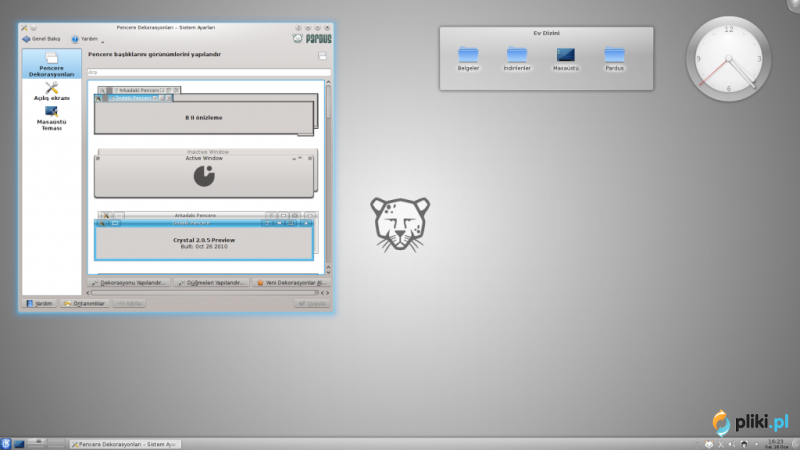
Task: Open Pencere Dekorasyonları sidebar item
Action: 52,64
